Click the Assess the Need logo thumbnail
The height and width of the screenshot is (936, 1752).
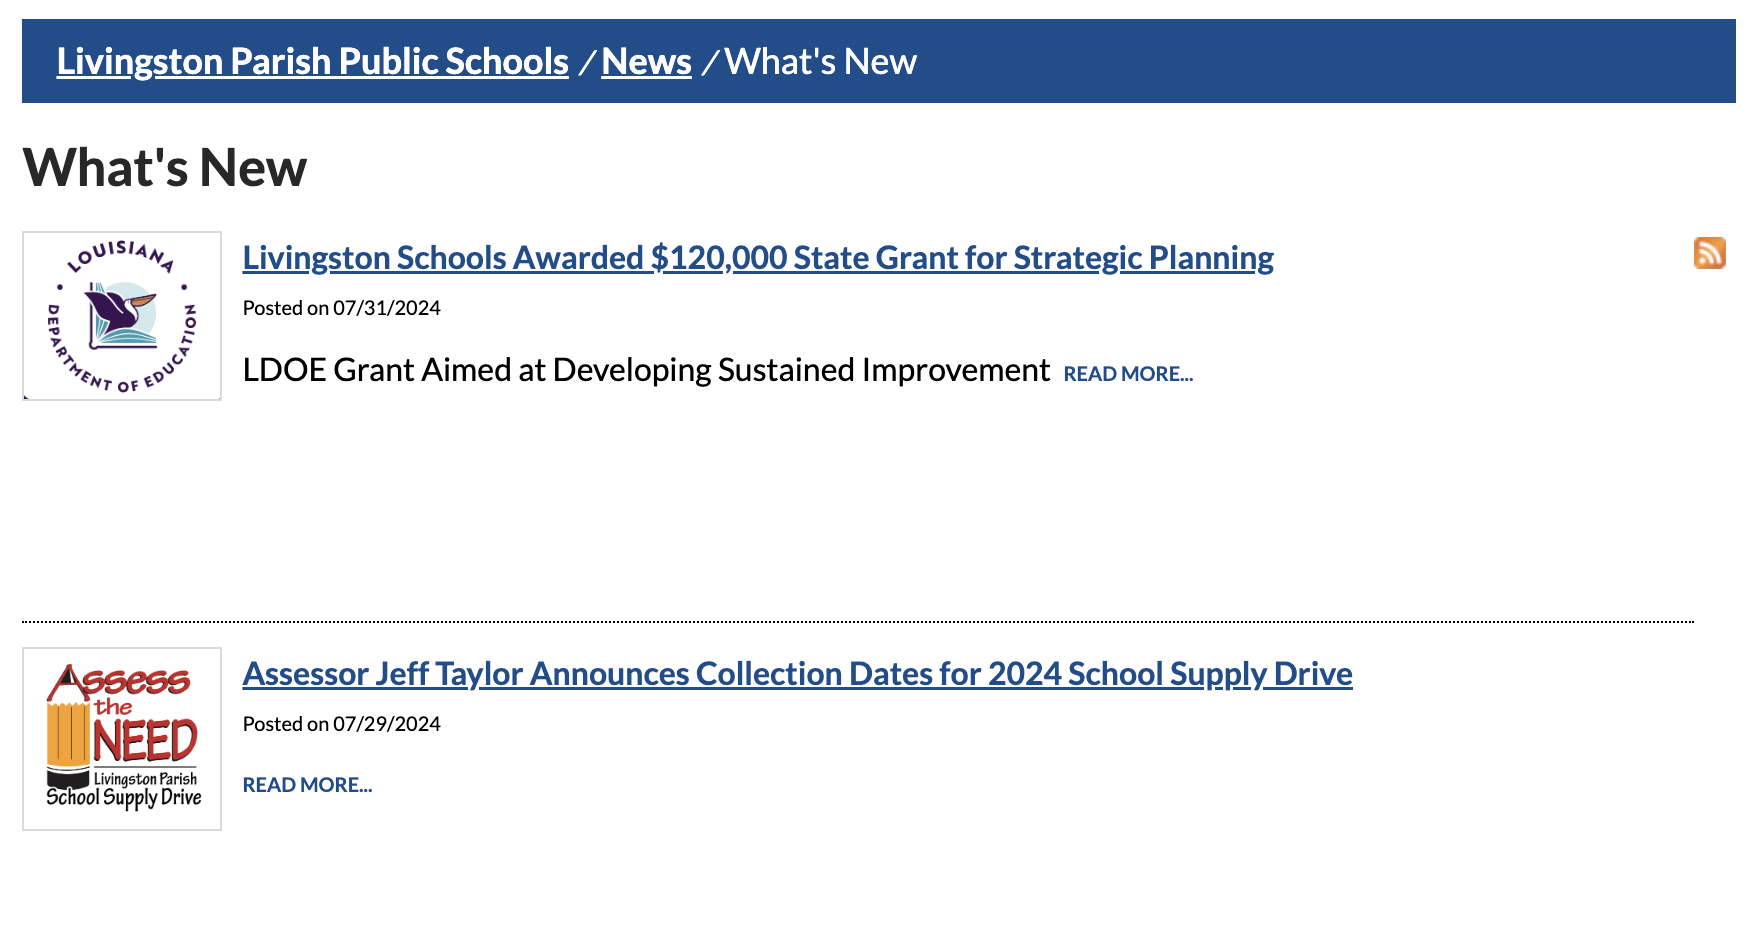point(122,739)
